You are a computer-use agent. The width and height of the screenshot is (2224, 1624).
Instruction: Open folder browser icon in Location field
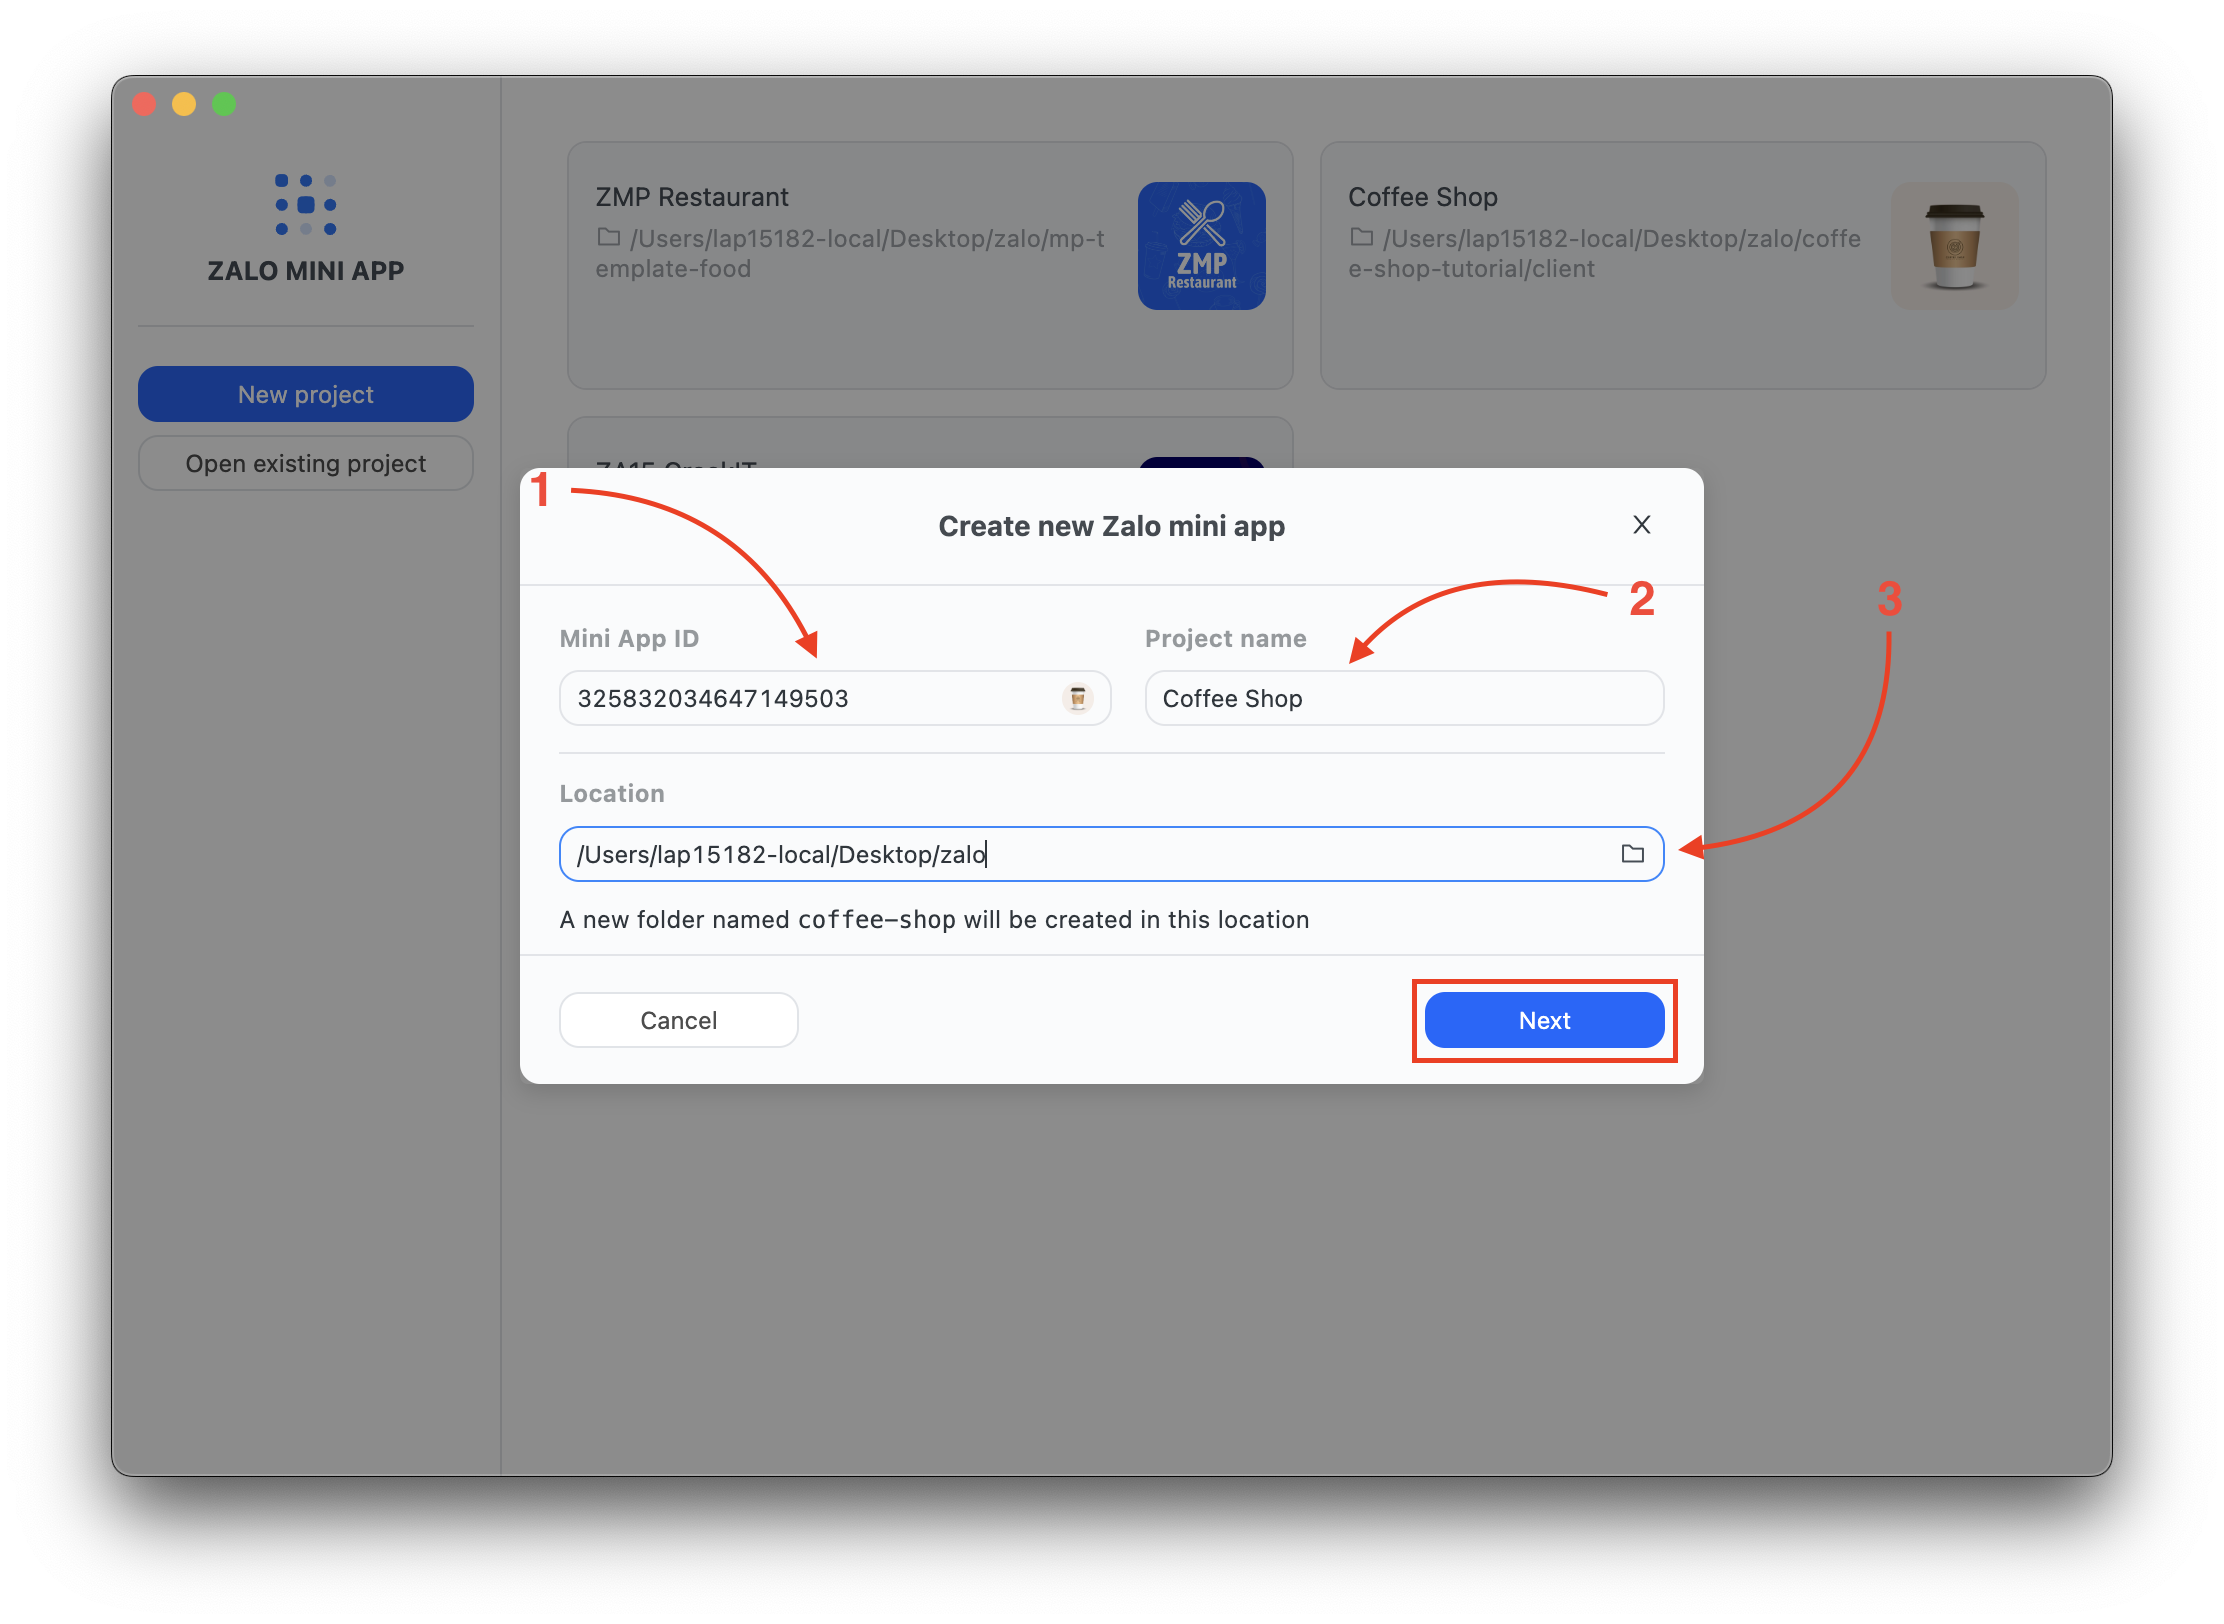[x=1633, y=854]
